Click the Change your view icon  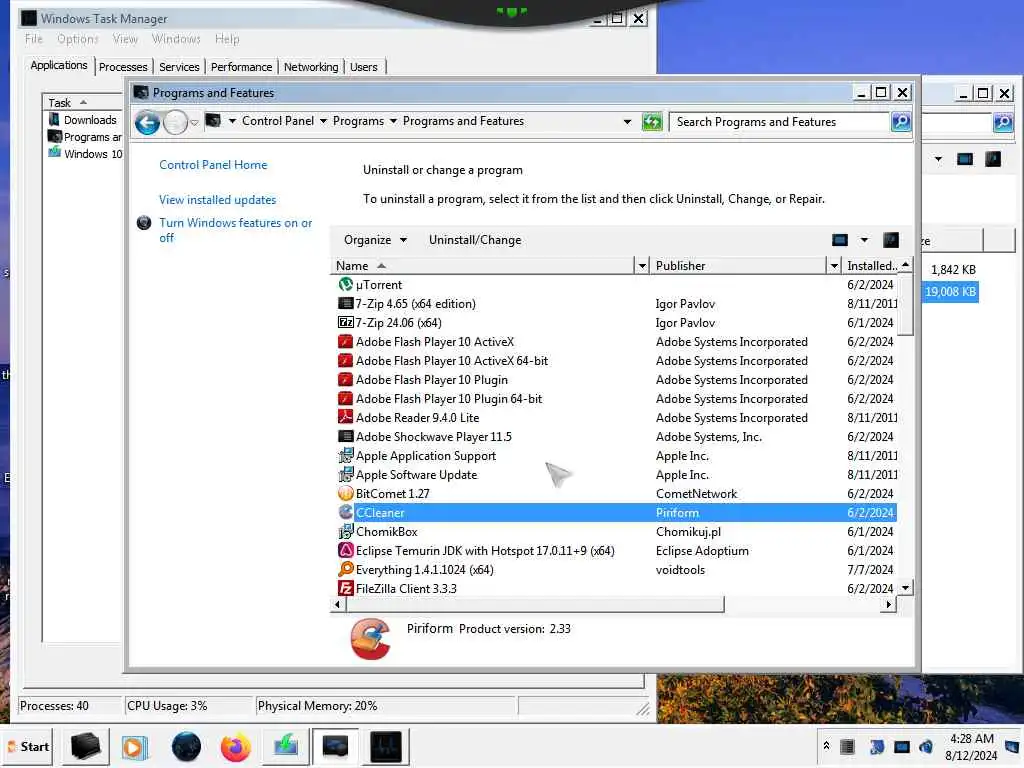click(840, 240)
